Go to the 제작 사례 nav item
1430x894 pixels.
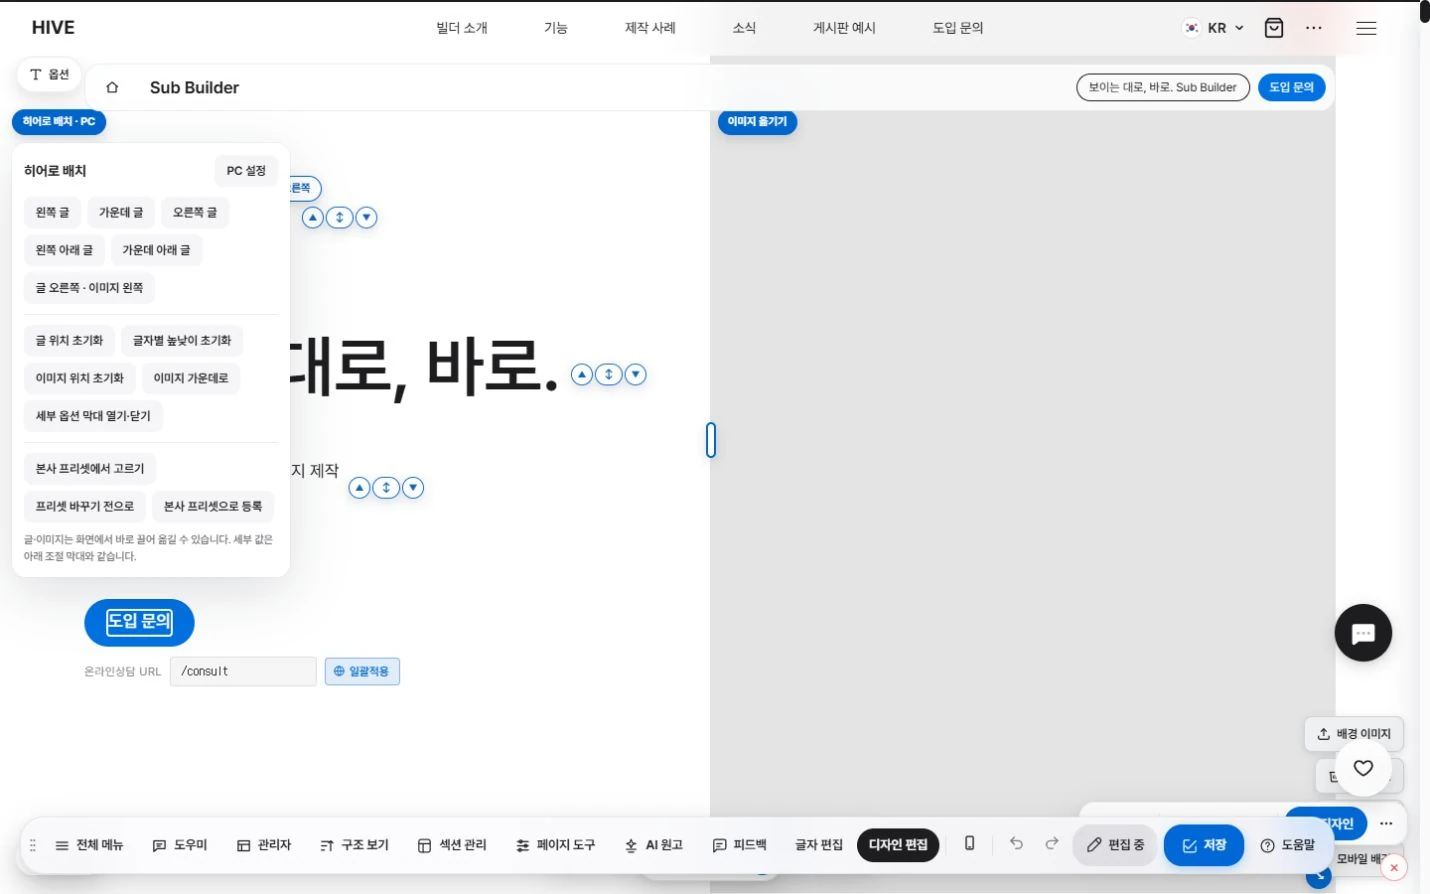[x=650, y=28]
